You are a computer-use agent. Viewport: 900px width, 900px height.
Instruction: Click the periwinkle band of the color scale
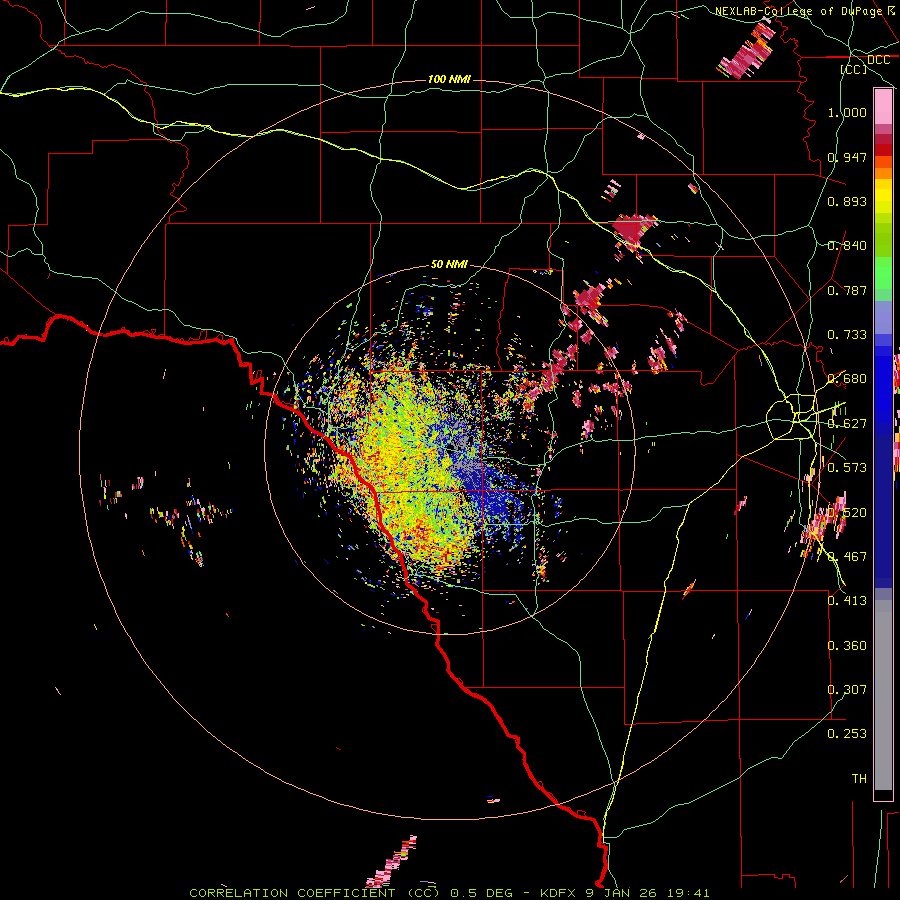point(883,319)
